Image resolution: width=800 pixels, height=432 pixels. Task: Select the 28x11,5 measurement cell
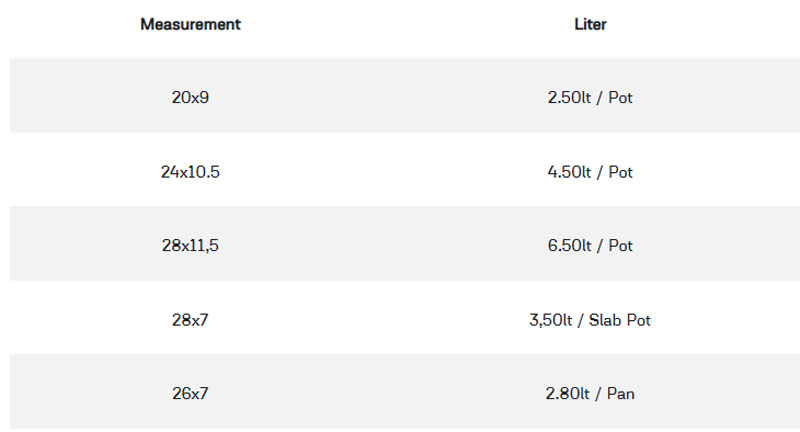pyautogui.click(x=190, y=246)
